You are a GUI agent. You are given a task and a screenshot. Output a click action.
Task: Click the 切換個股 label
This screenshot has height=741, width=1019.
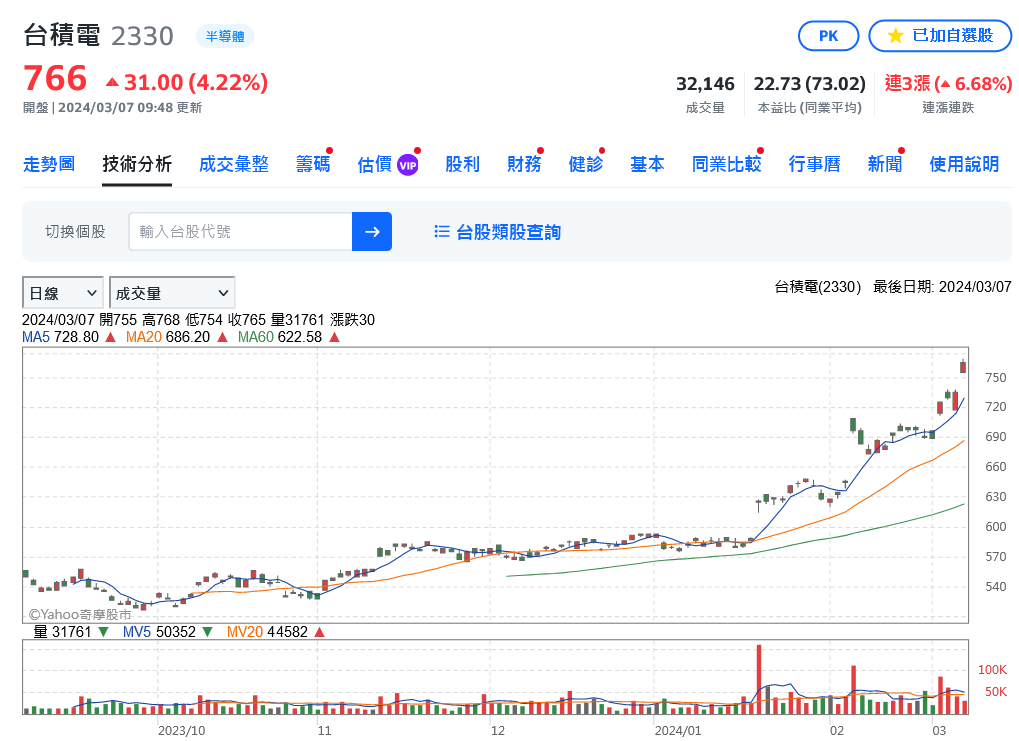[x=75, y=231]
